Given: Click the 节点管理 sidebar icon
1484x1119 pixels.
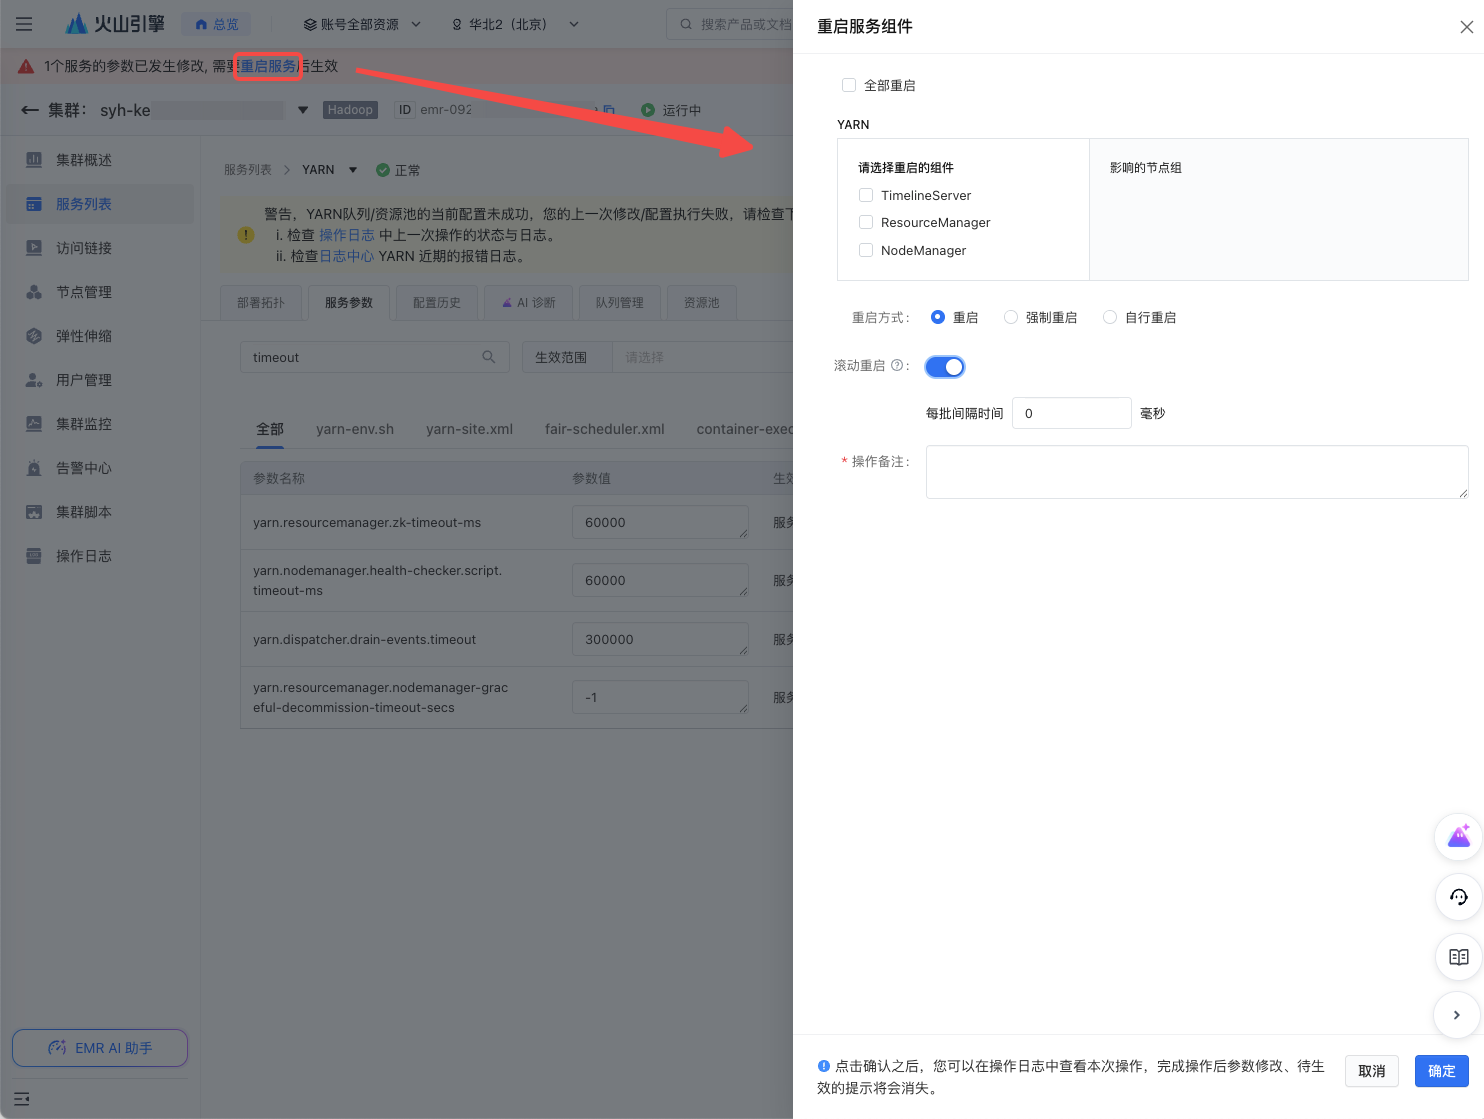Looking at the screenshot, I should 34,292.
